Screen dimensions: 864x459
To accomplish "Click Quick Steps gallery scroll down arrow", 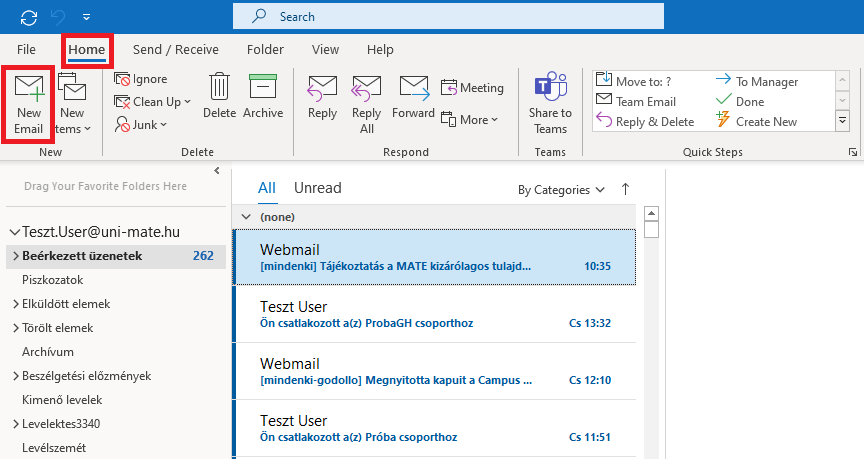I will pyautogui.click(x=843, y=101).
